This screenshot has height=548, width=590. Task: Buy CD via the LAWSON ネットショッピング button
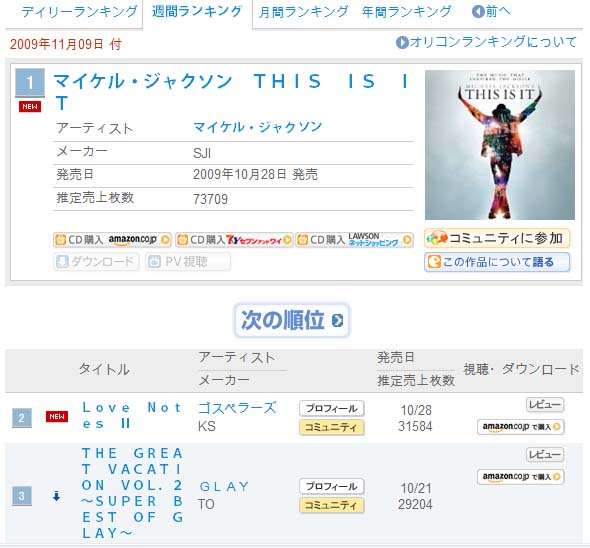tap(354, 240)
